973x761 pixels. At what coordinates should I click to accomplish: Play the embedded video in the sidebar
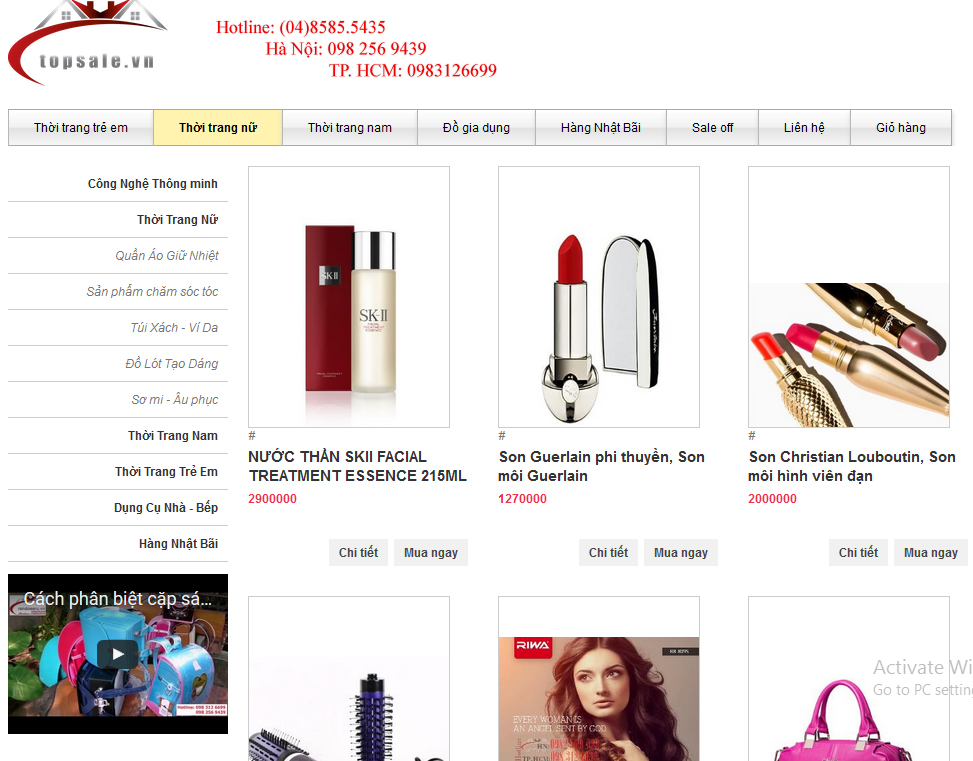[x=118, y=654]
